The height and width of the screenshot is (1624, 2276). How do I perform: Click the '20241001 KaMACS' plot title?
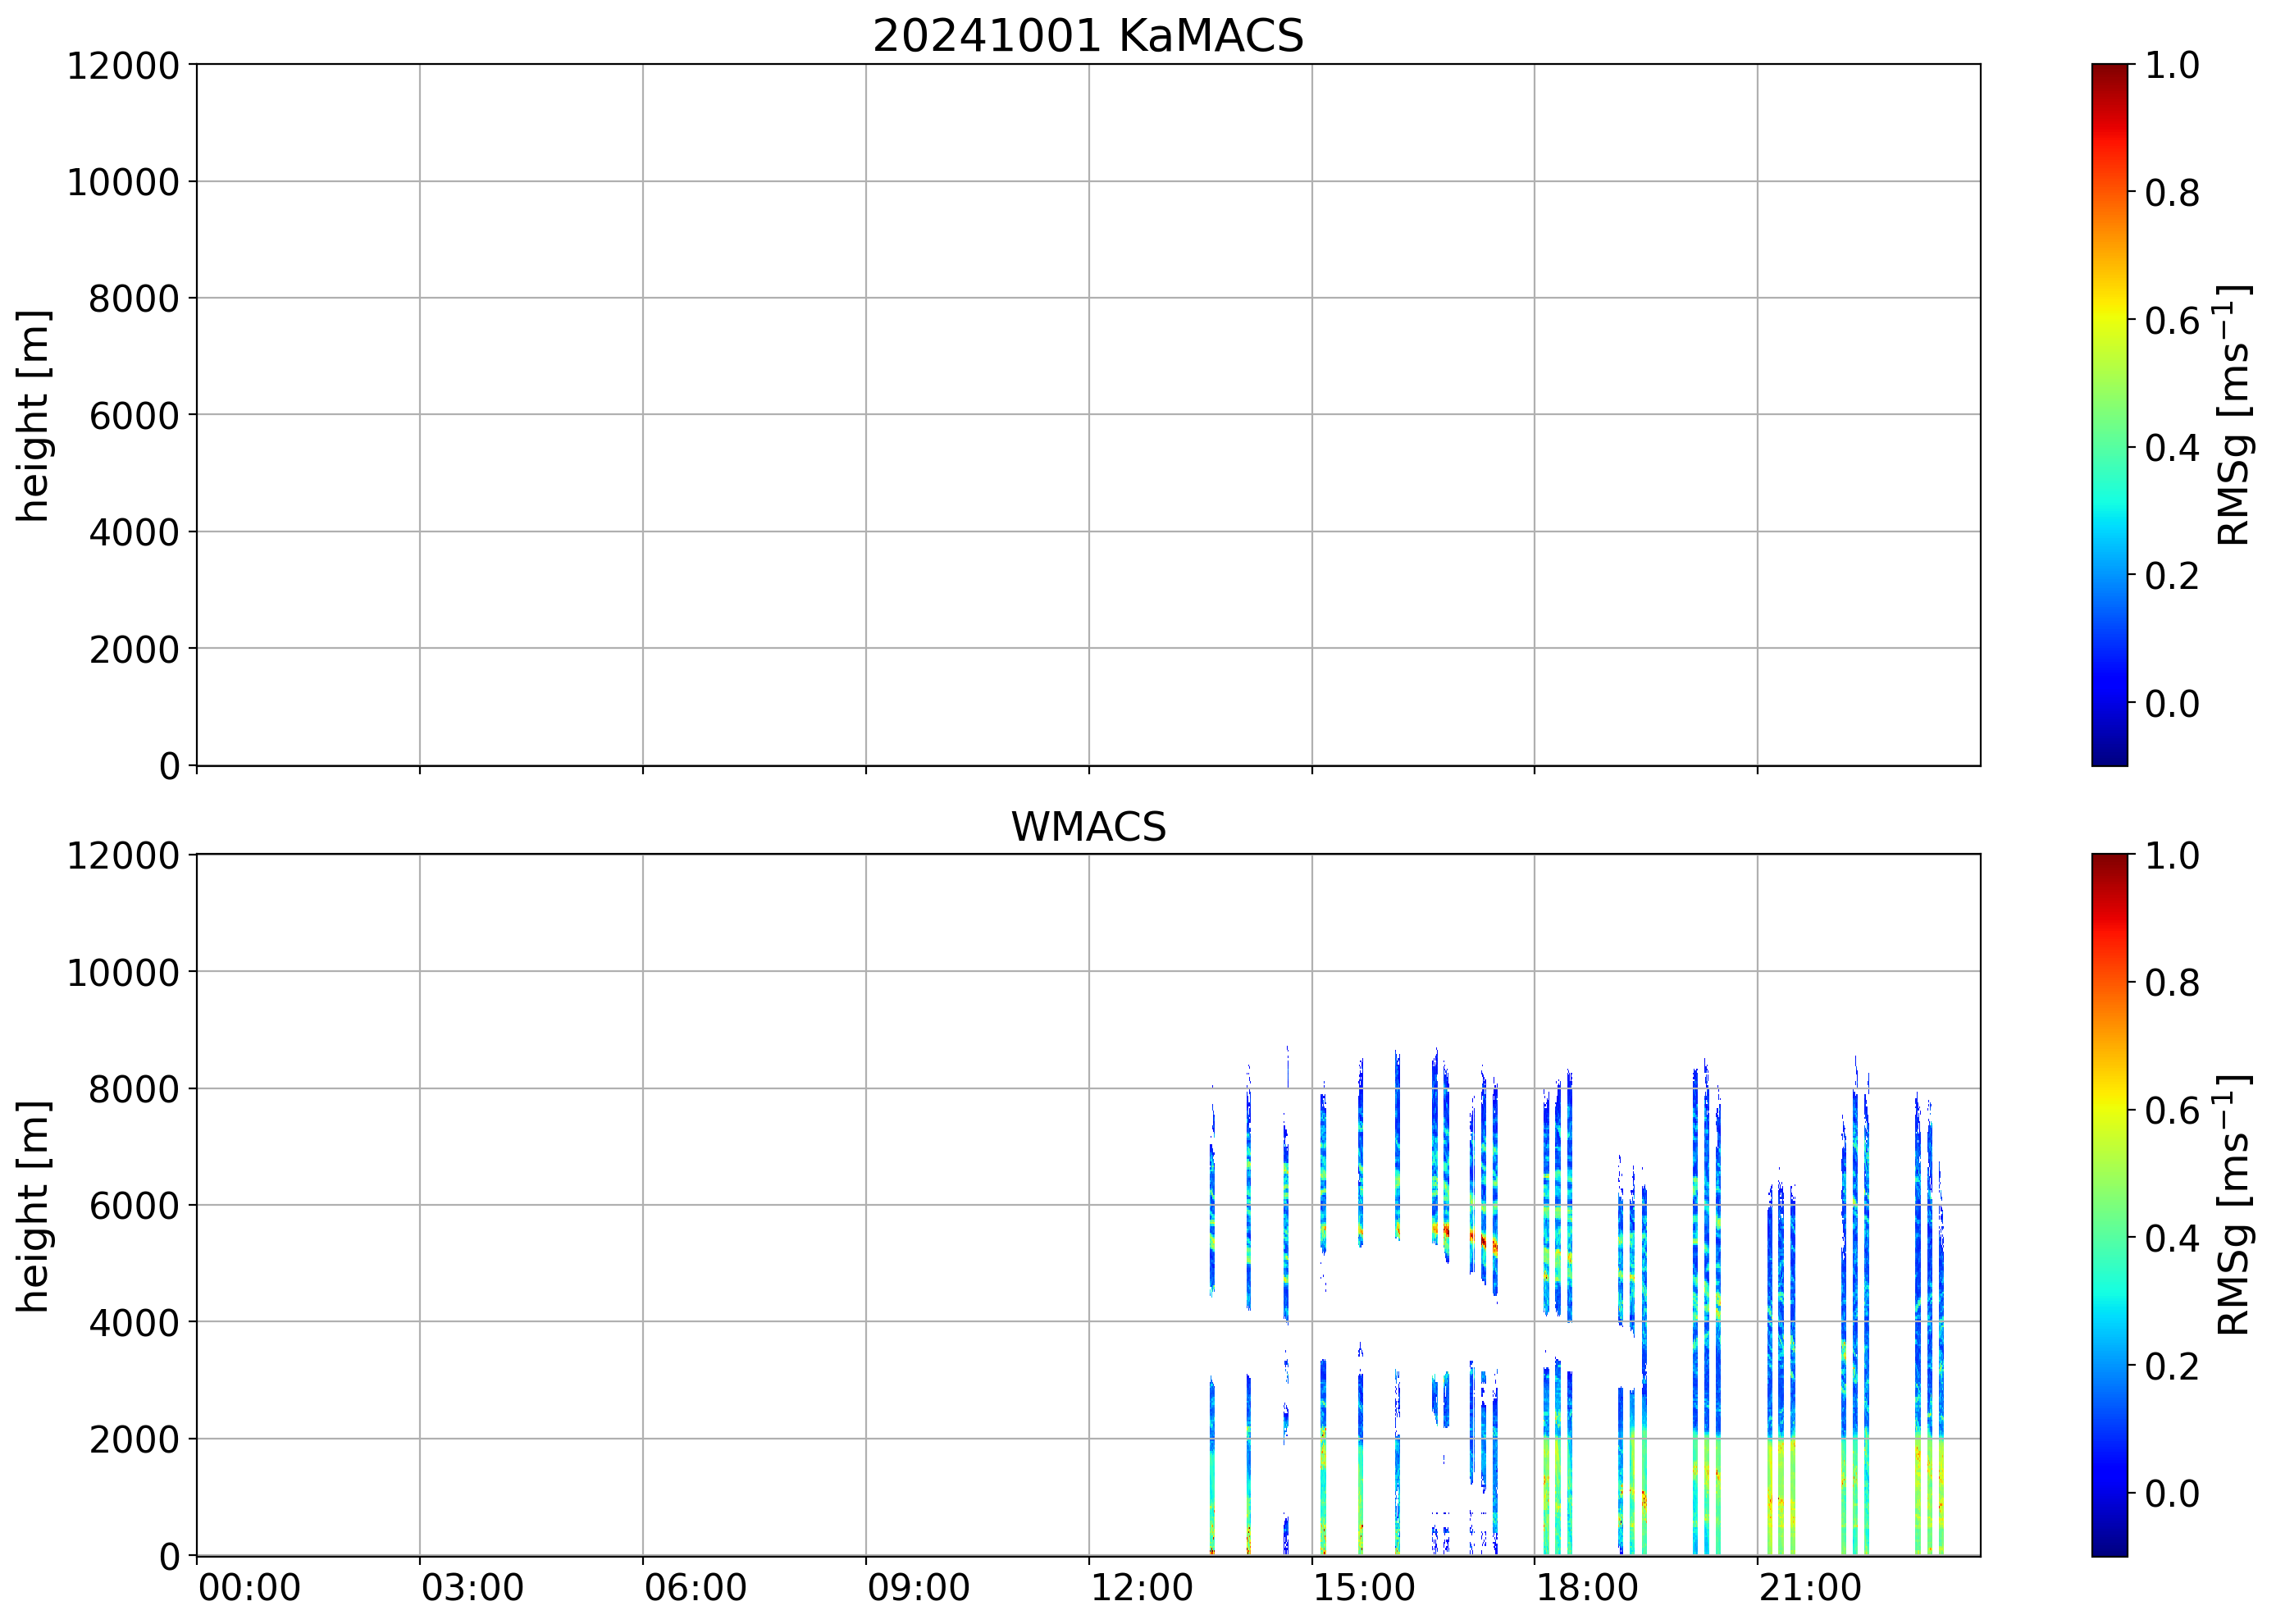1088,36
